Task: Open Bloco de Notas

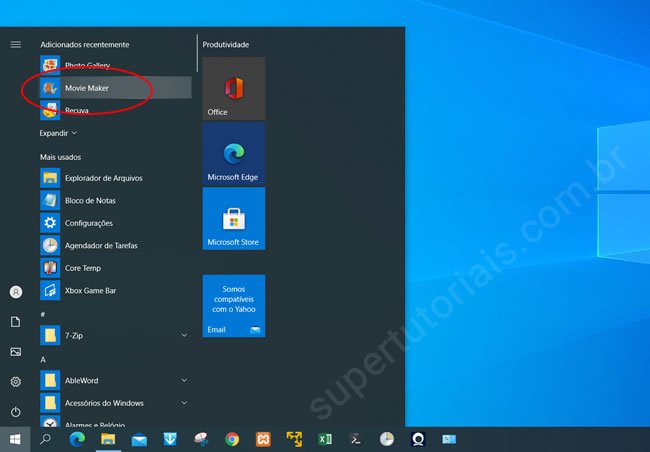Action: pos(88,201)
